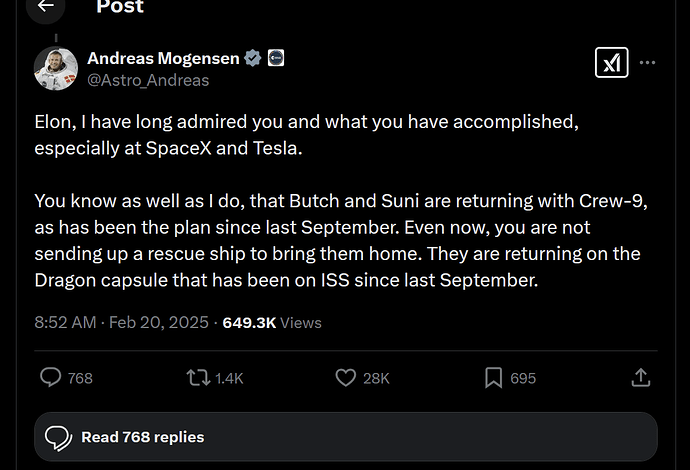The height and width of the screenshot is (470, 690).
Task: Click the 8:52 AM Feb 20, 2025 timestamp
Action: 121,323
